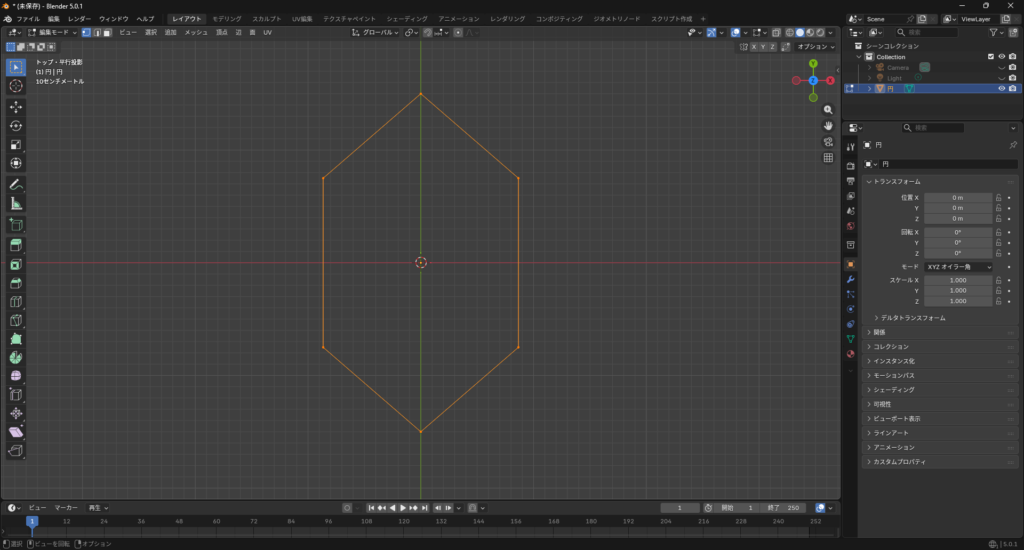Screen dimensions: 1024x550
Task: Activate the Rotate tool
Action: tap(16, 125)
